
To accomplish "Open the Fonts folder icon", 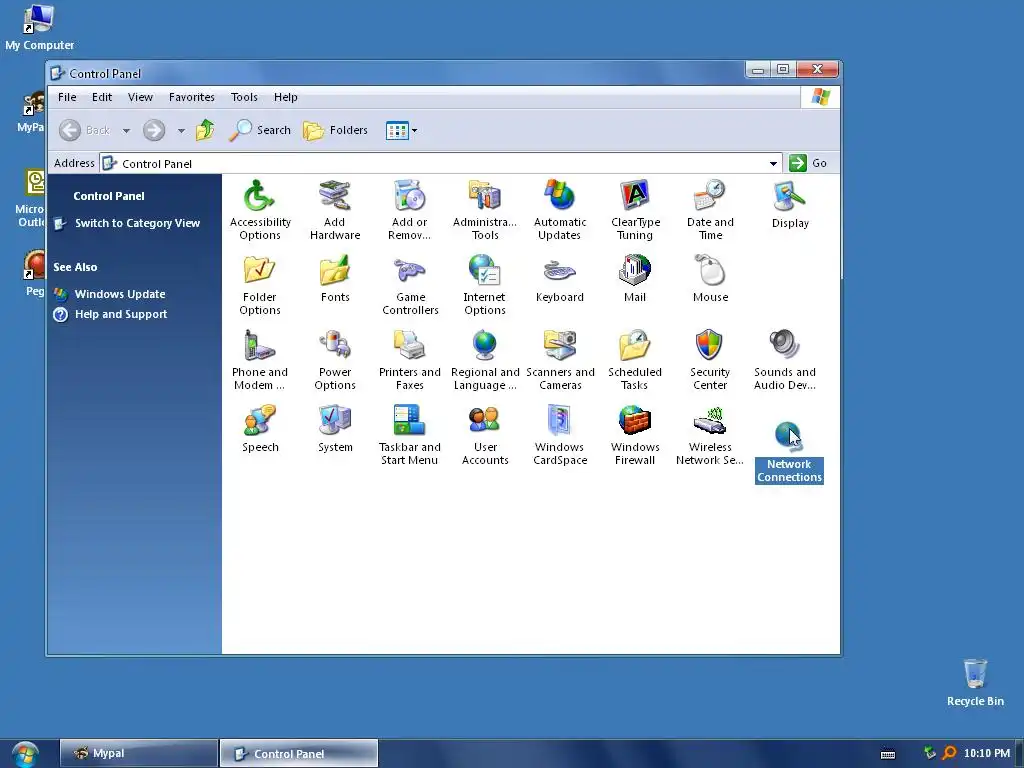I will click(x=334, y=280).
